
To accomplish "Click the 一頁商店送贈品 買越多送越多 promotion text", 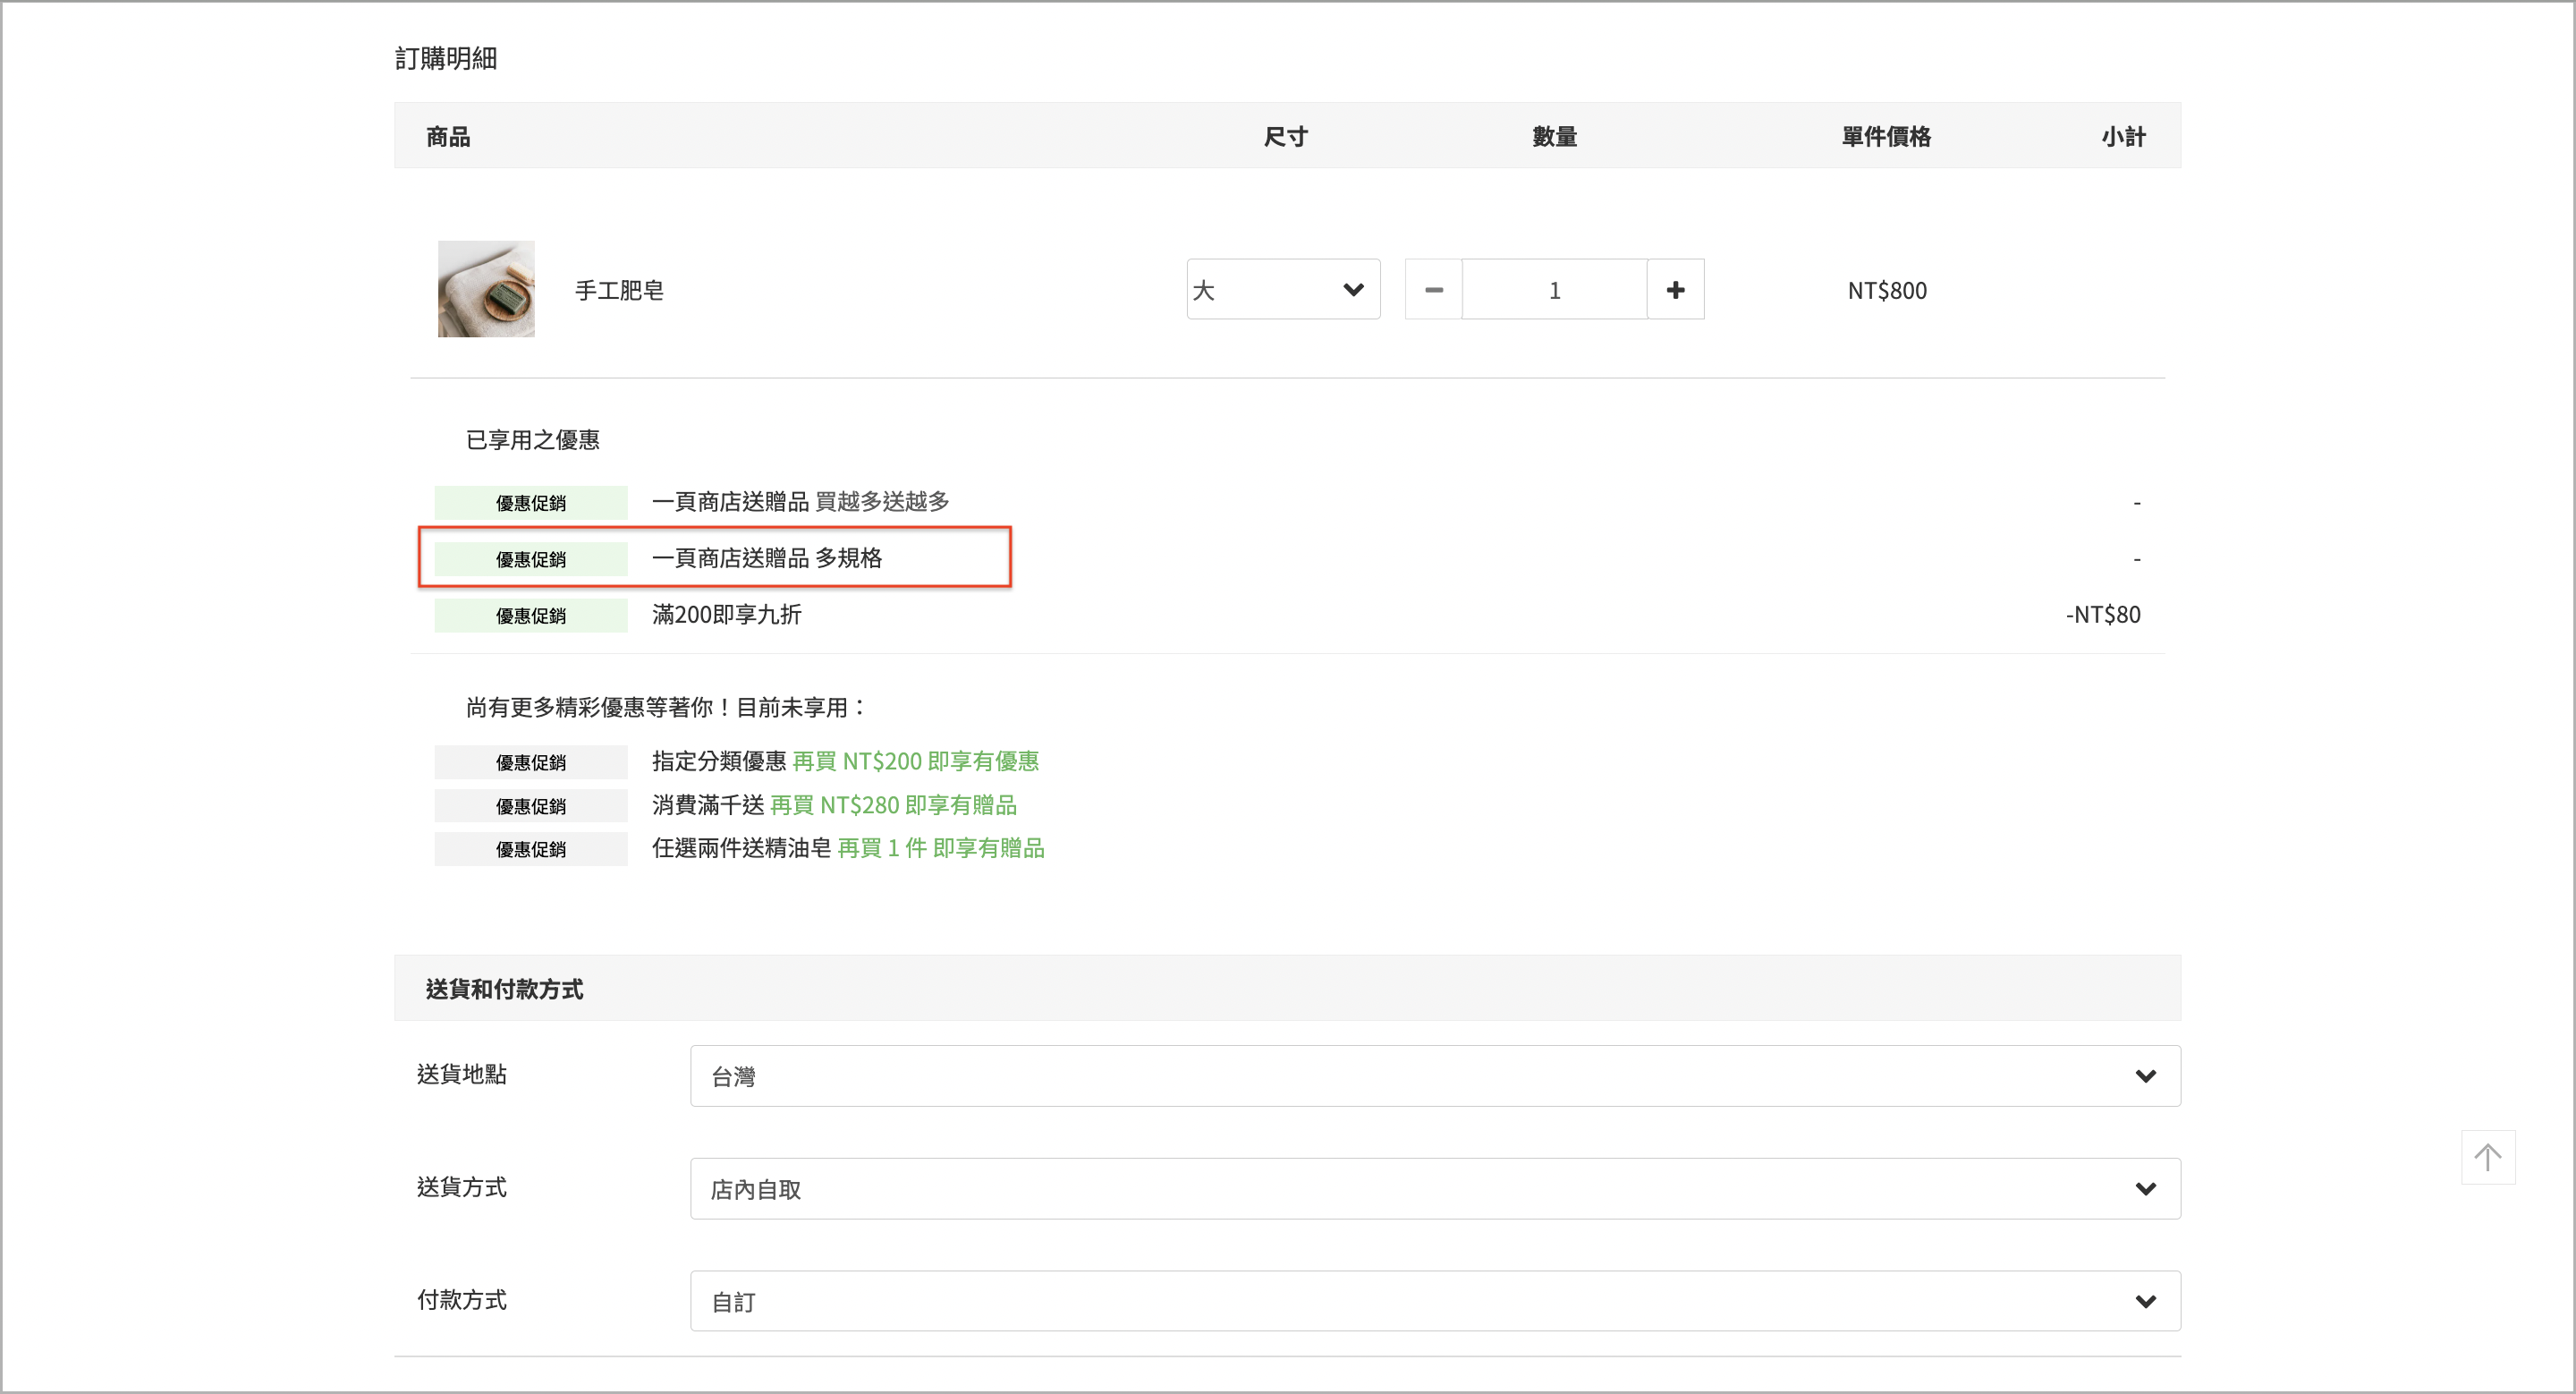I will click(800, 502).
